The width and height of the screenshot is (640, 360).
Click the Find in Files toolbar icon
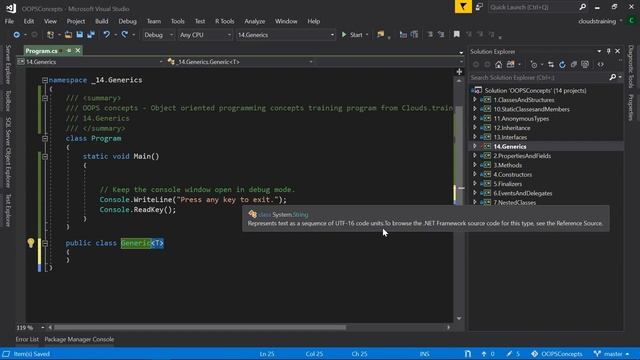(380, 35)
